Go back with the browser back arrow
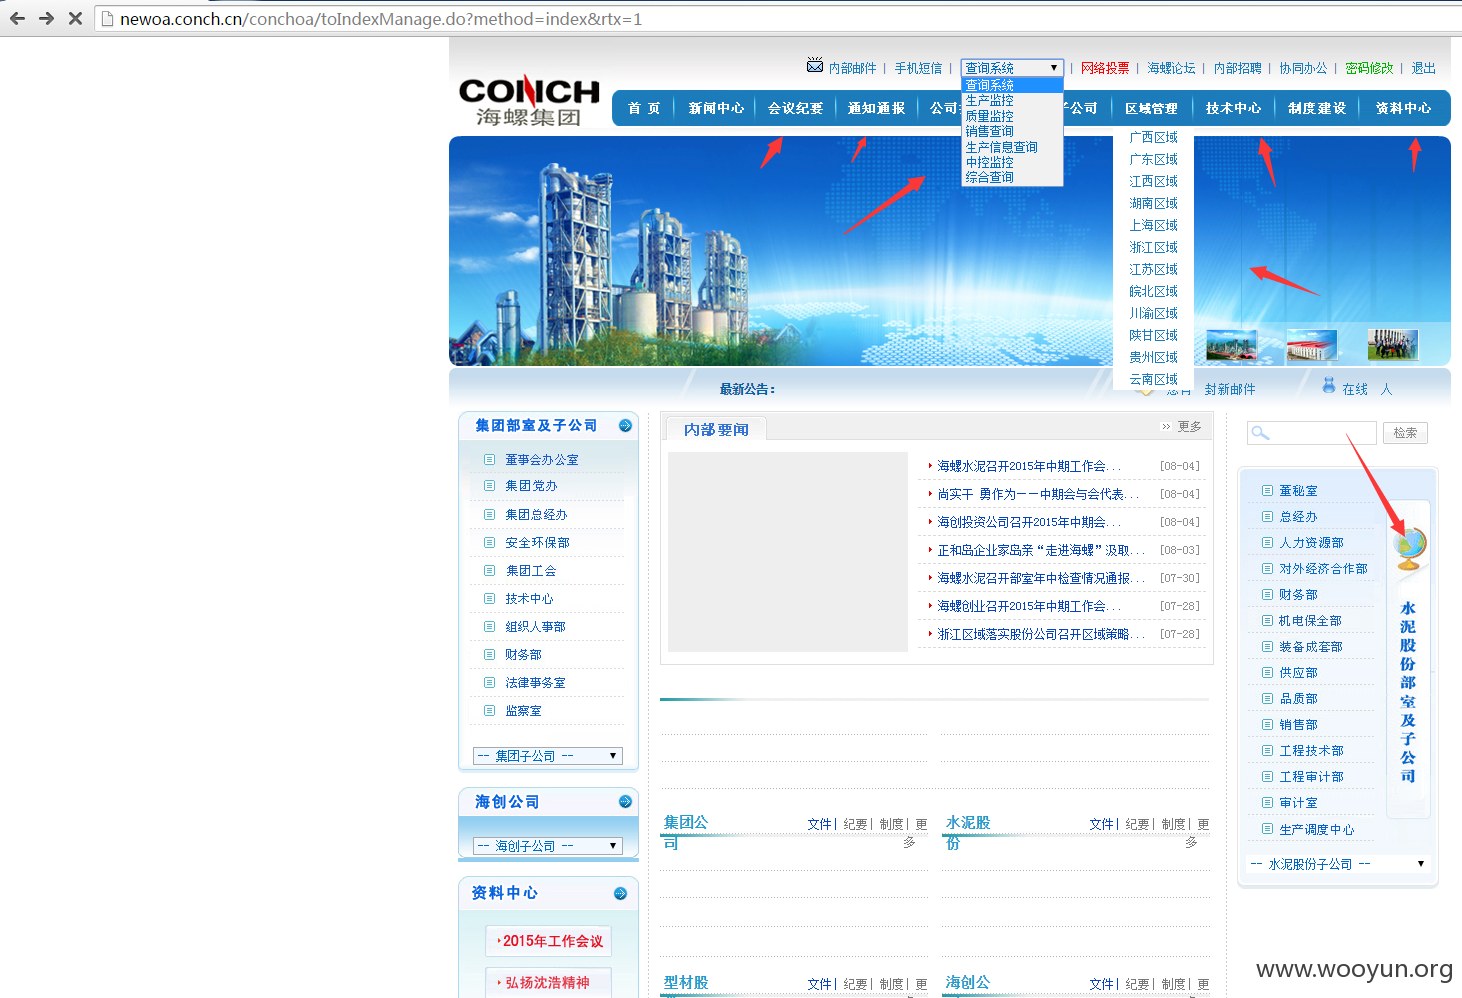 17,18
